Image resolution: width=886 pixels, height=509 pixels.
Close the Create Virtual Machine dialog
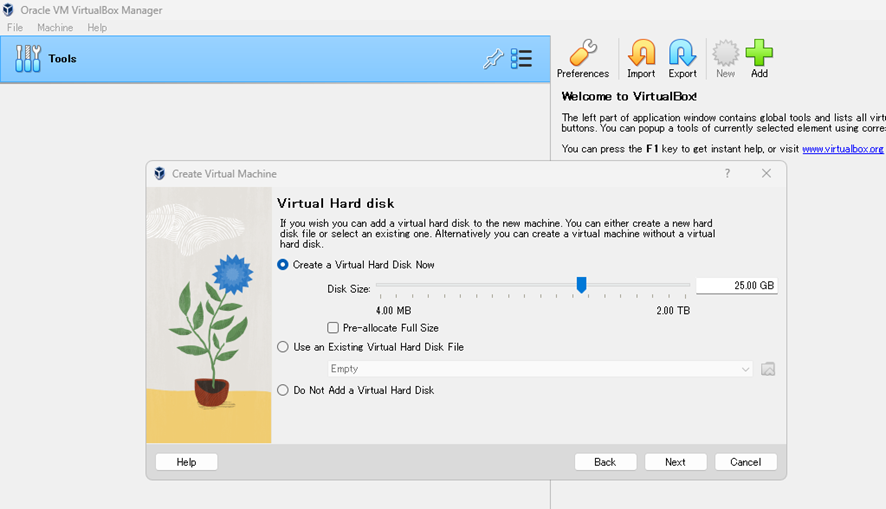click(x=766, y=173)
